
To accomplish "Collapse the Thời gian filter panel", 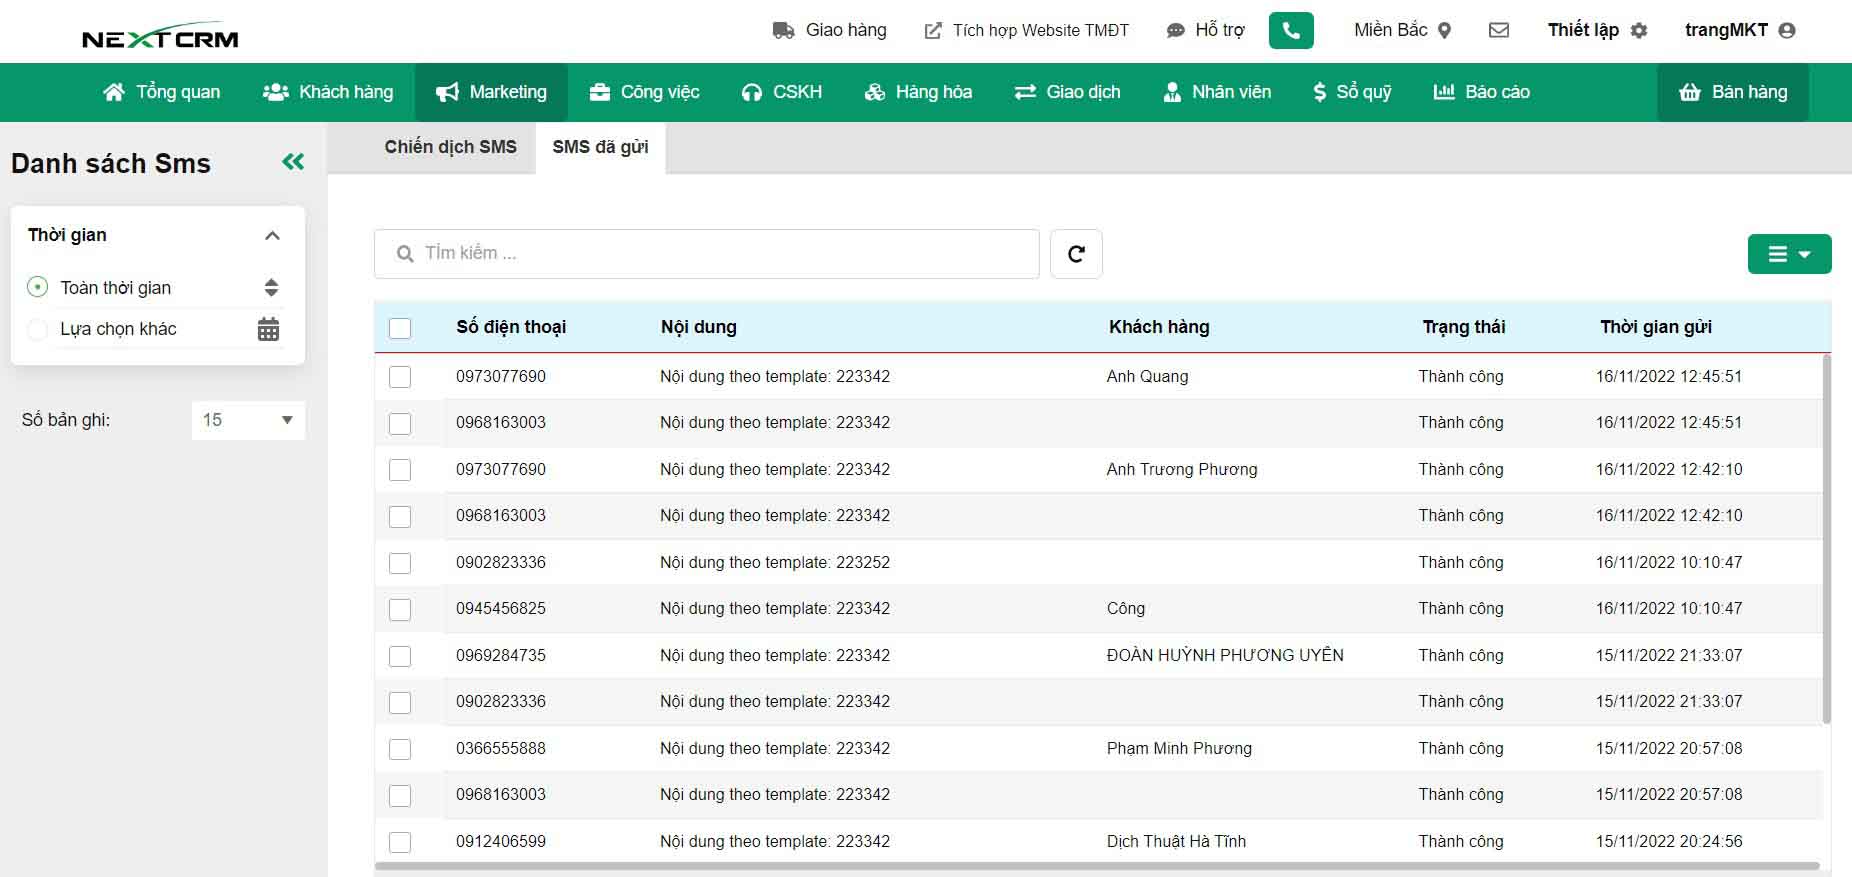I will tap(271, 236).
